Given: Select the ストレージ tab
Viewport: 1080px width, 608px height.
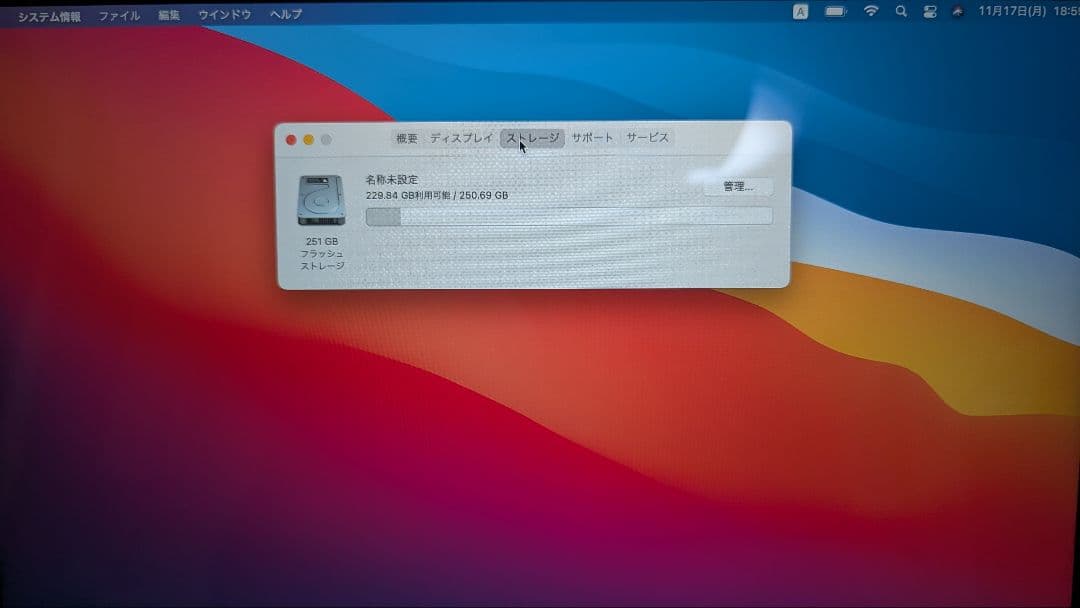Looking at the screenshot, I should tap(532, 138).
